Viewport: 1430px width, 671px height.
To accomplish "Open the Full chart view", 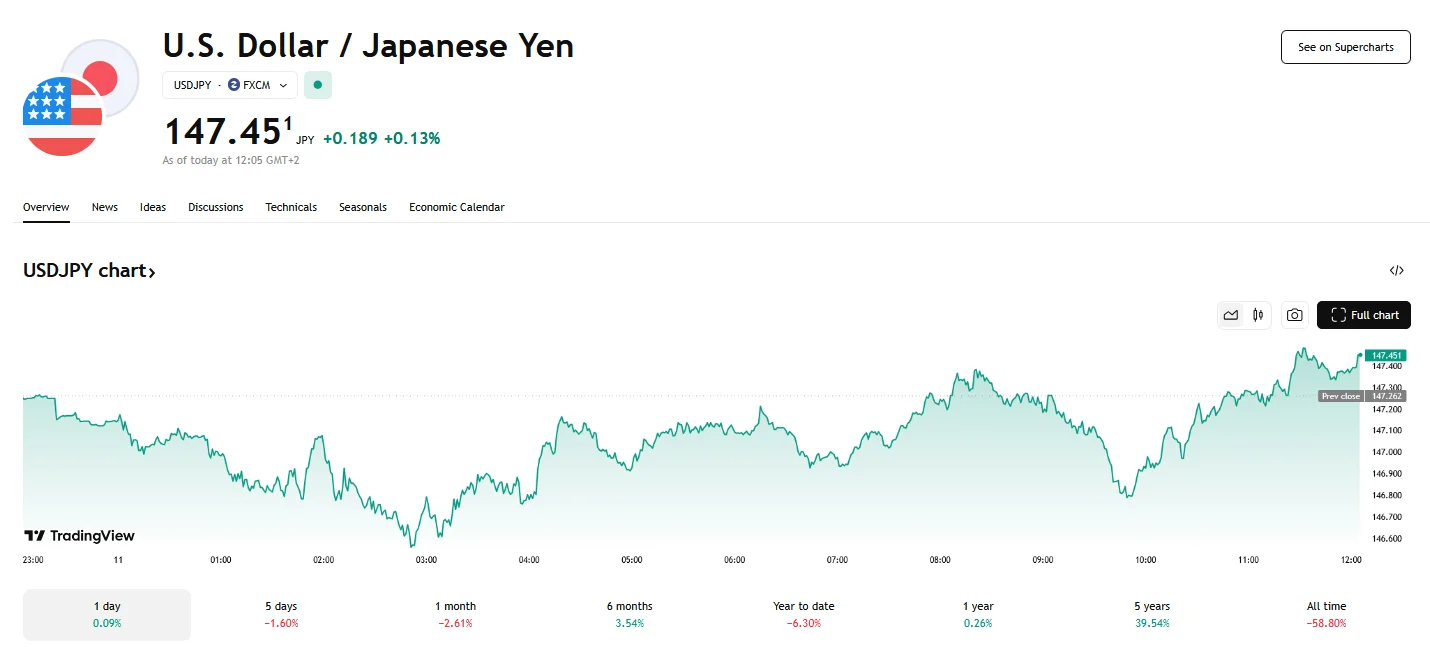I will point(1364,315).
